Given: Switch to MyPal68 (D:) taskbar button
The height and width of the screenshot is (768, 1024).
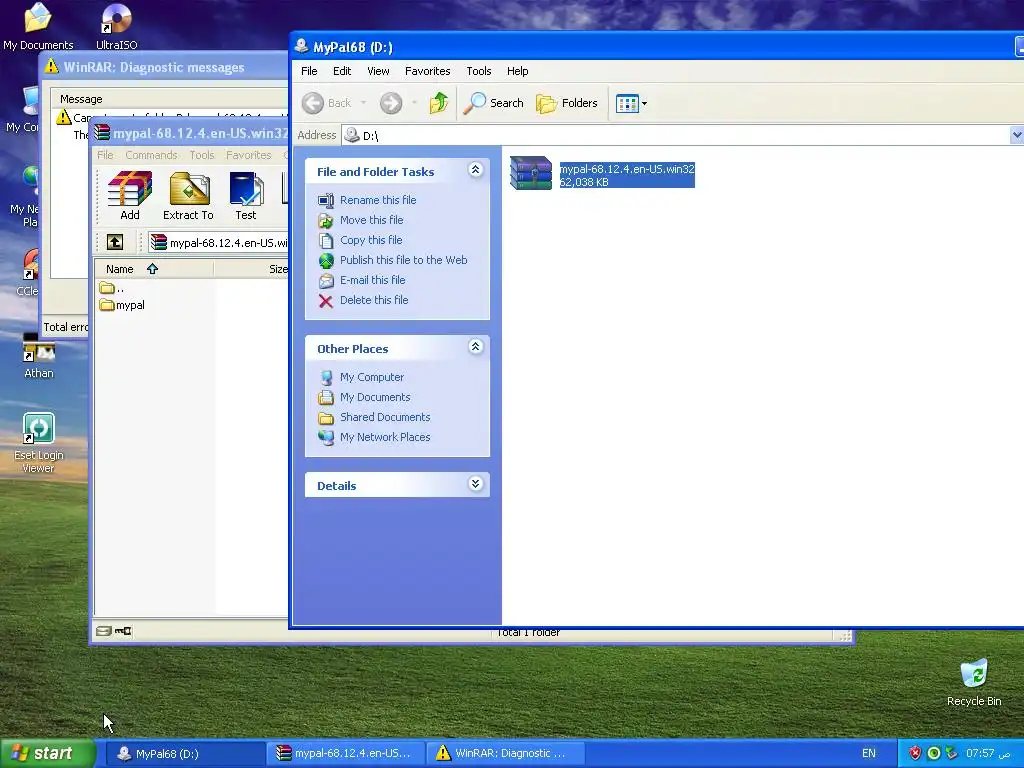Looking at the screenshot, I should [185, 753].
